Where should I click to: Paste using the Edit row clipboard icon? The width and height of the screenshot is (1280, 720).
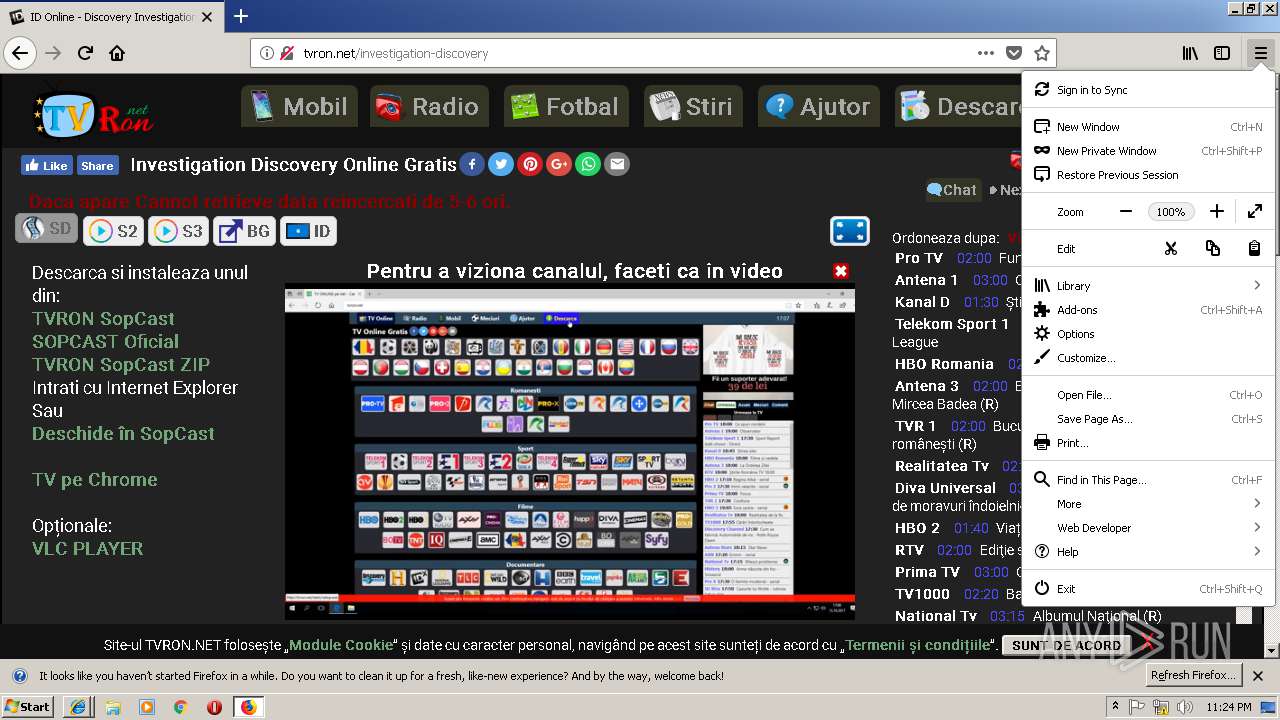(1254, 248)
